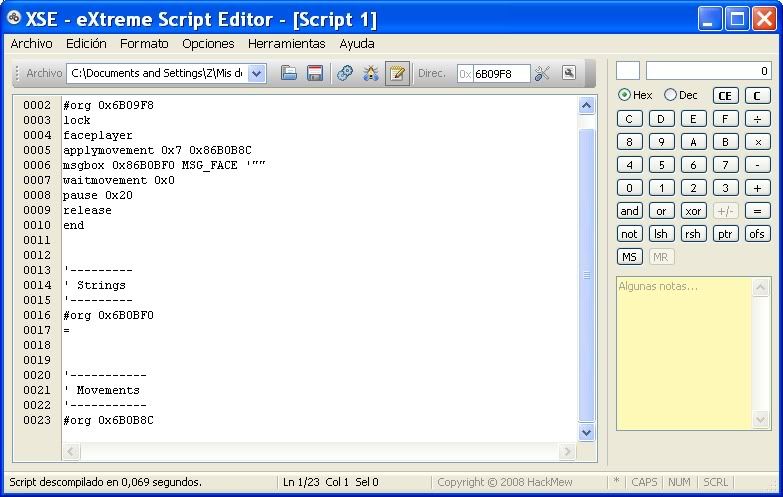The width and height of the screenshot is (783, 497).
Task: Open the Archivo menu
Action: click(x=31, y=43)
